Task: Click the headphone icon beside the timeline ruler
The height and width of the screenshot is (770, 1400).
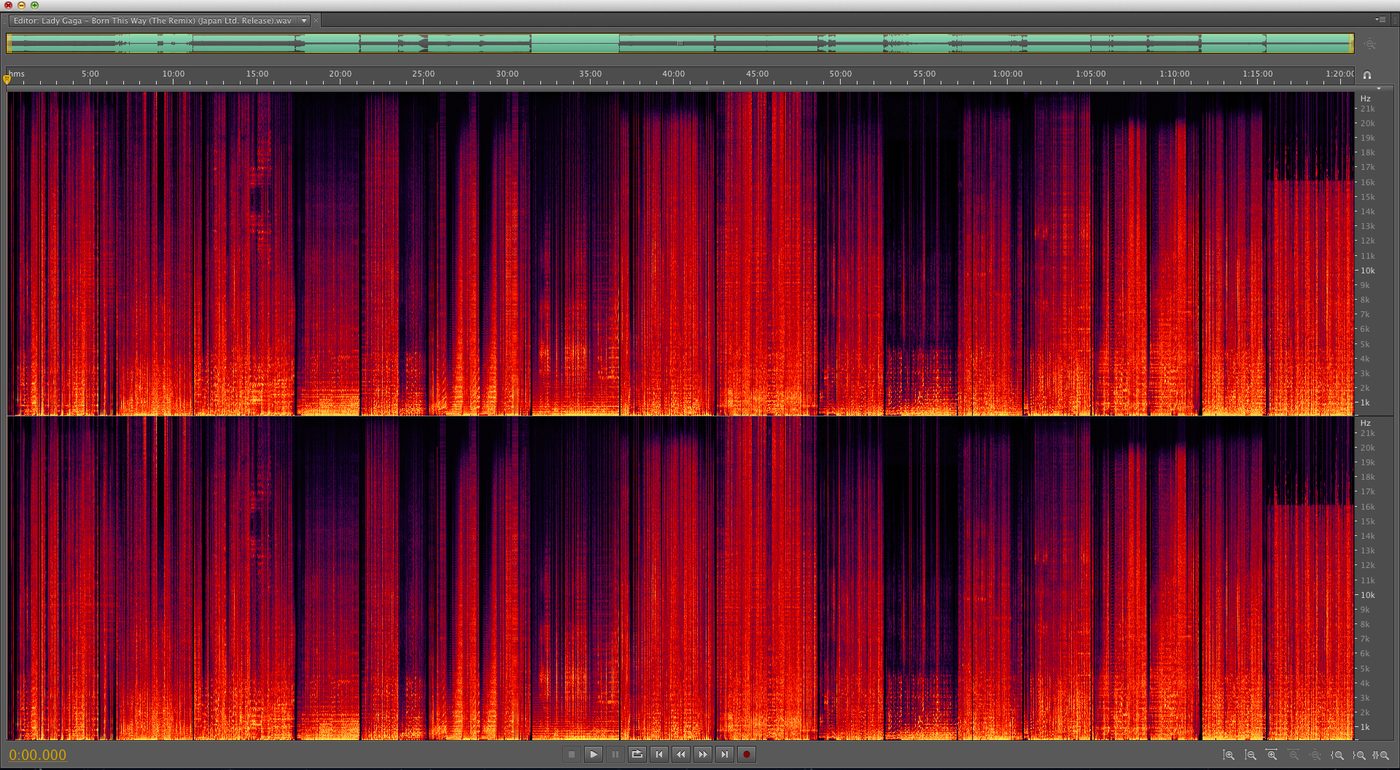Action: pos(1367,75)
